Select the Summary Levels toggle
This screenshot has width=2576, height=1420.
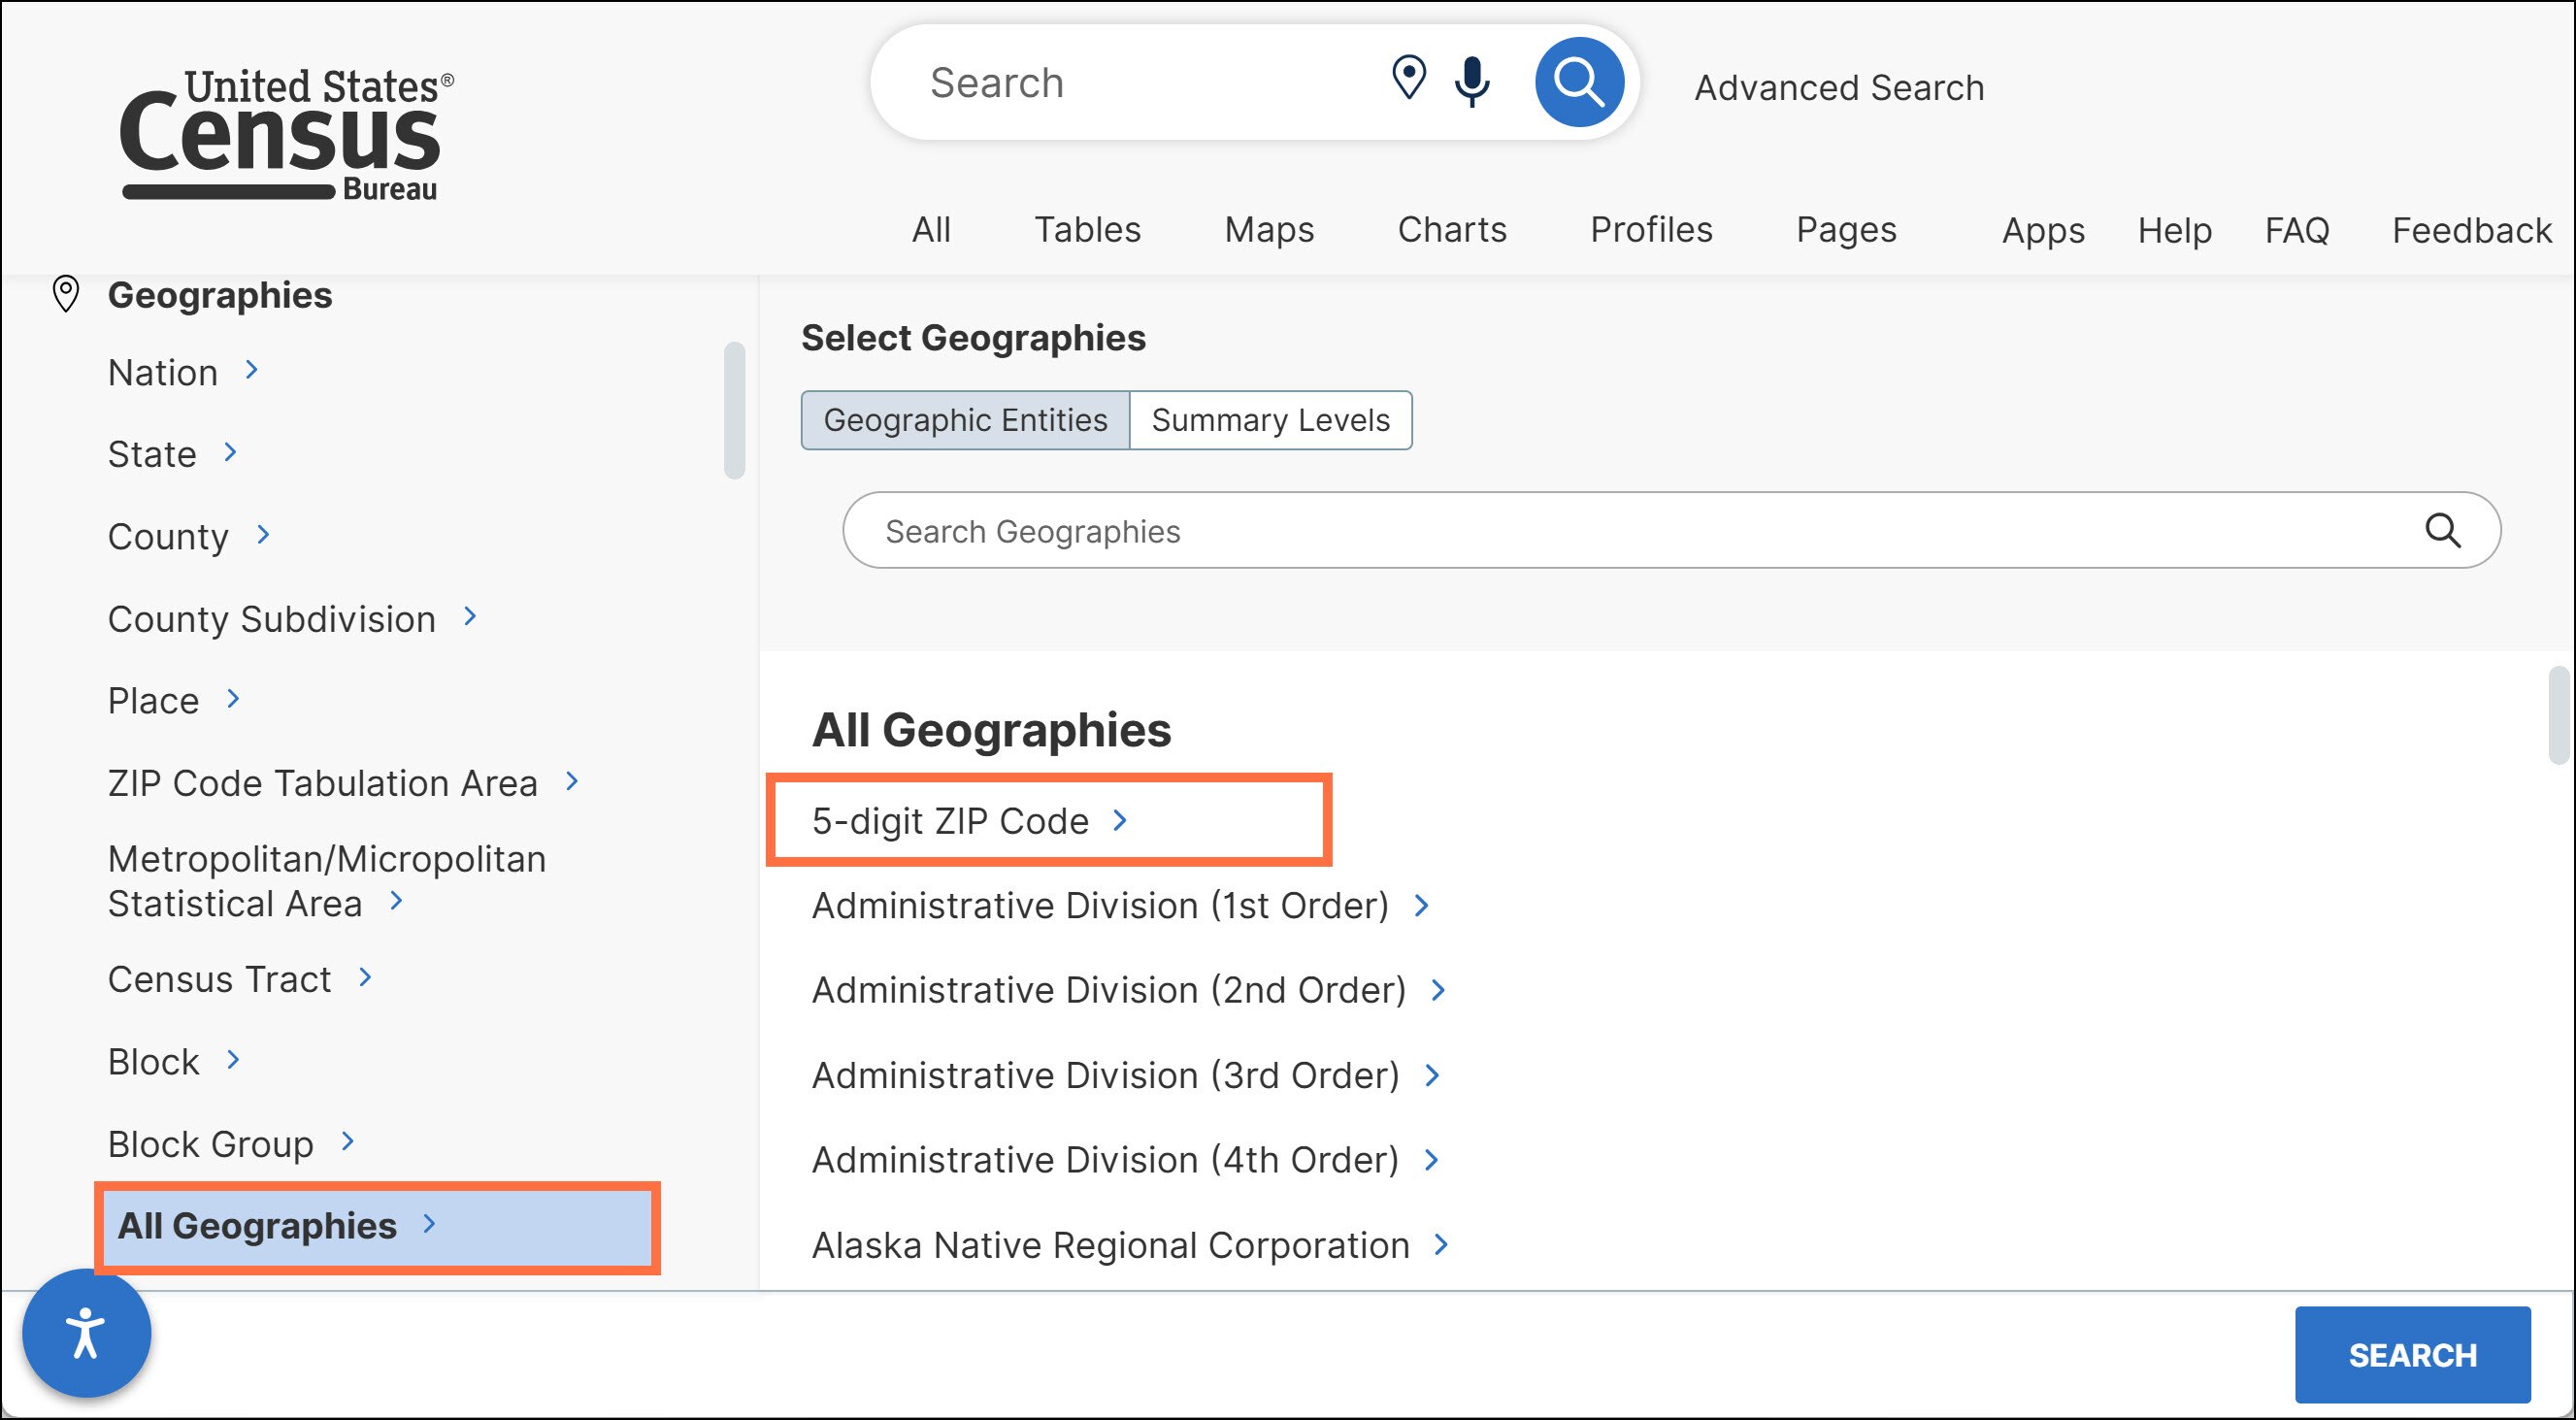click(x=1270, y=420)
